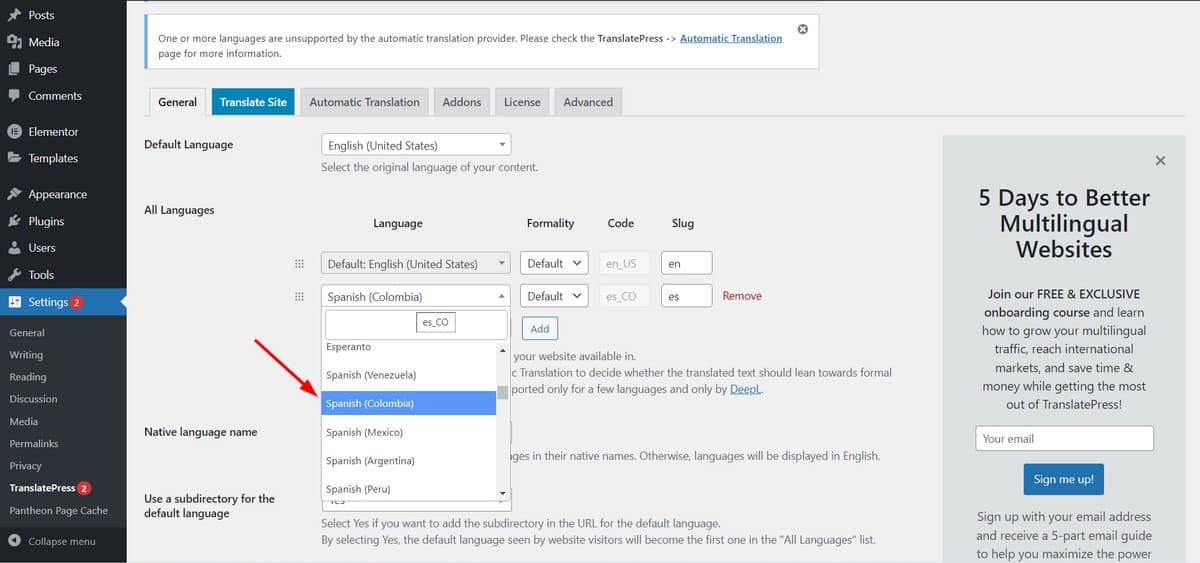Click the Elementor logo icon

14,132
